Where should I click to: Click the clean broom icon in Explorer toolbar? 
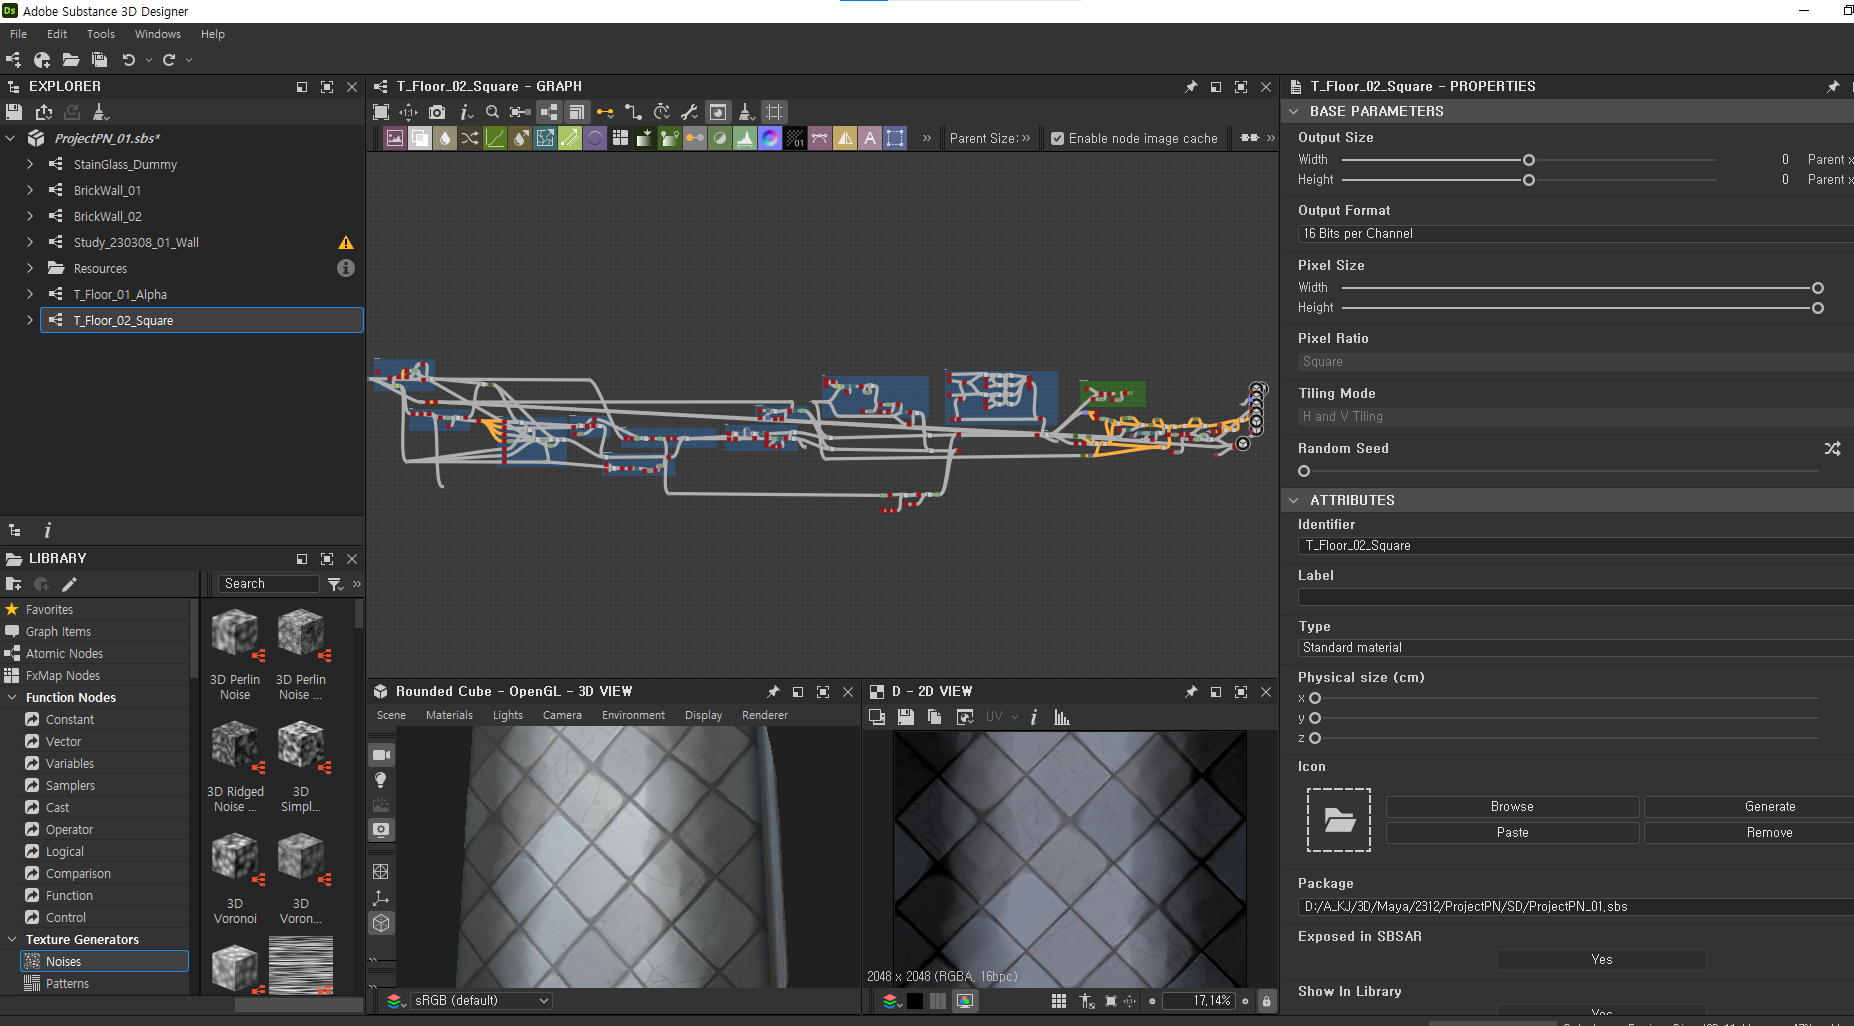[100, 112]
